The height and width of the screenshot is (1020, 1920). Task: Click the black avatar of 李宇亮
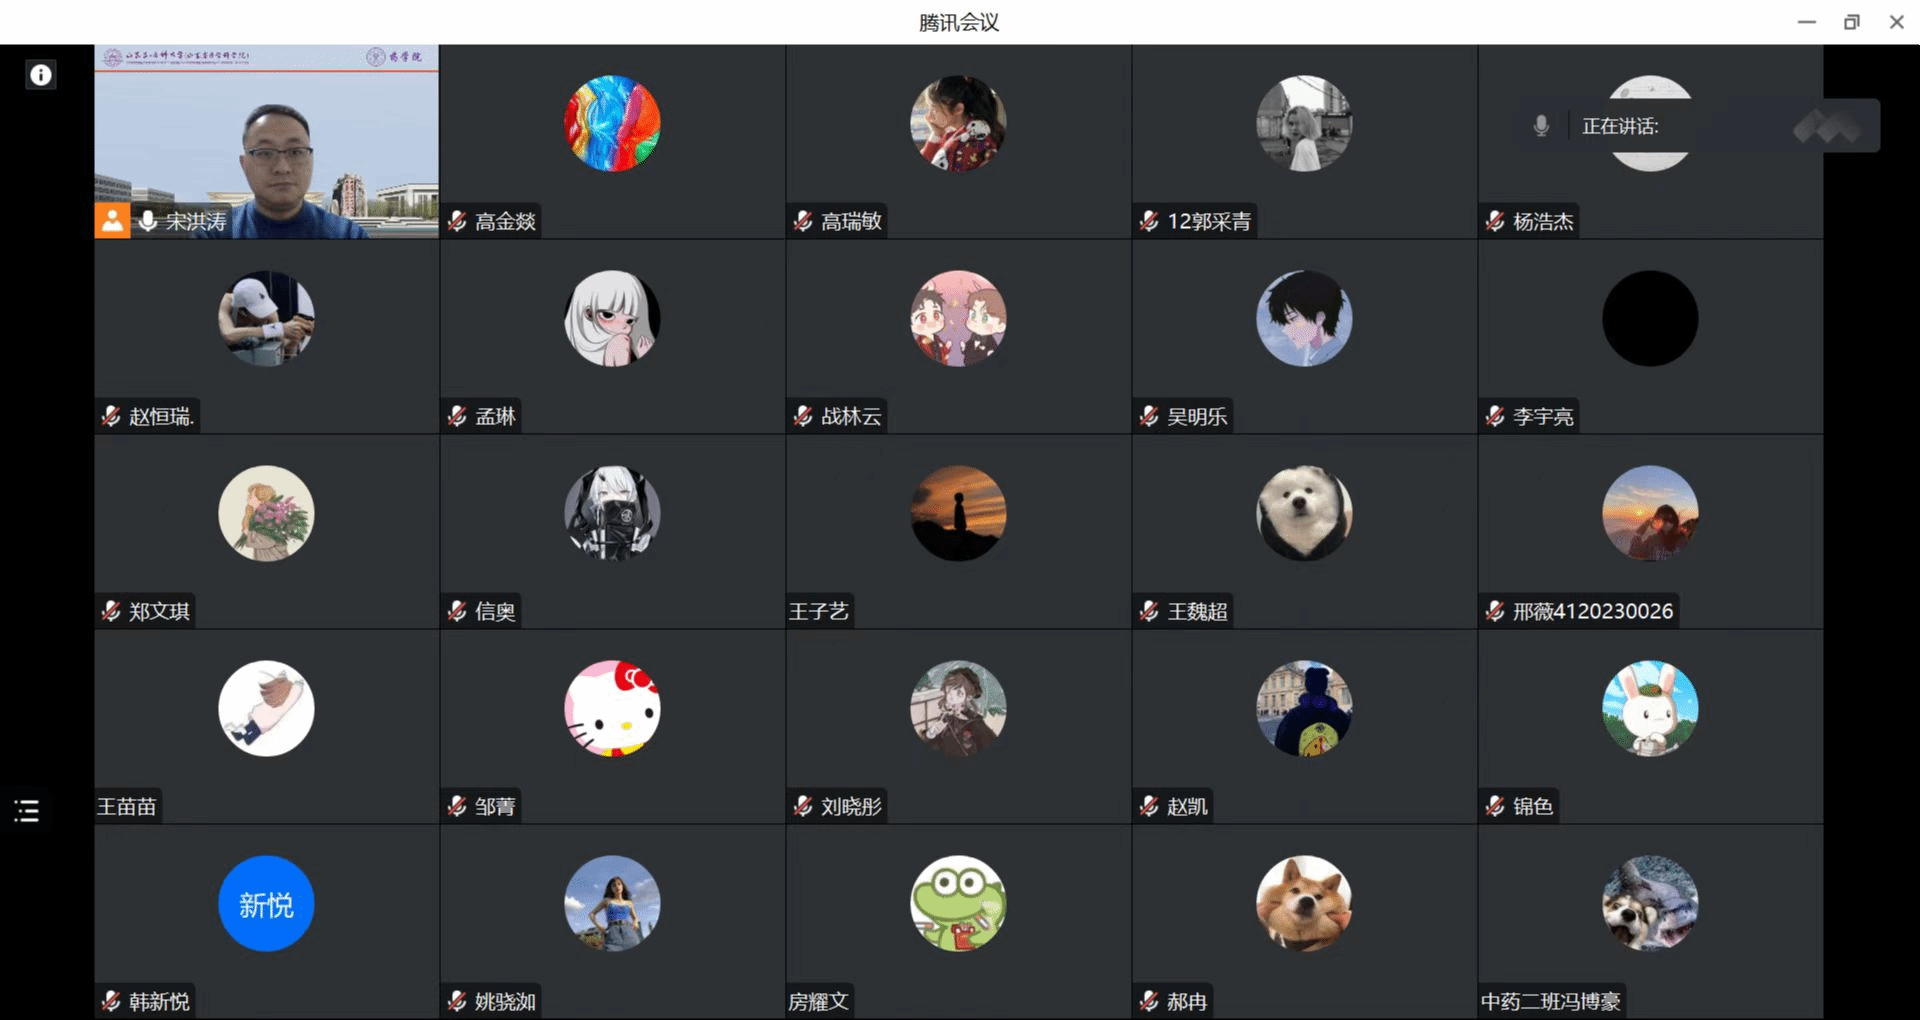pyautogui.click(x=1650, y=318)
